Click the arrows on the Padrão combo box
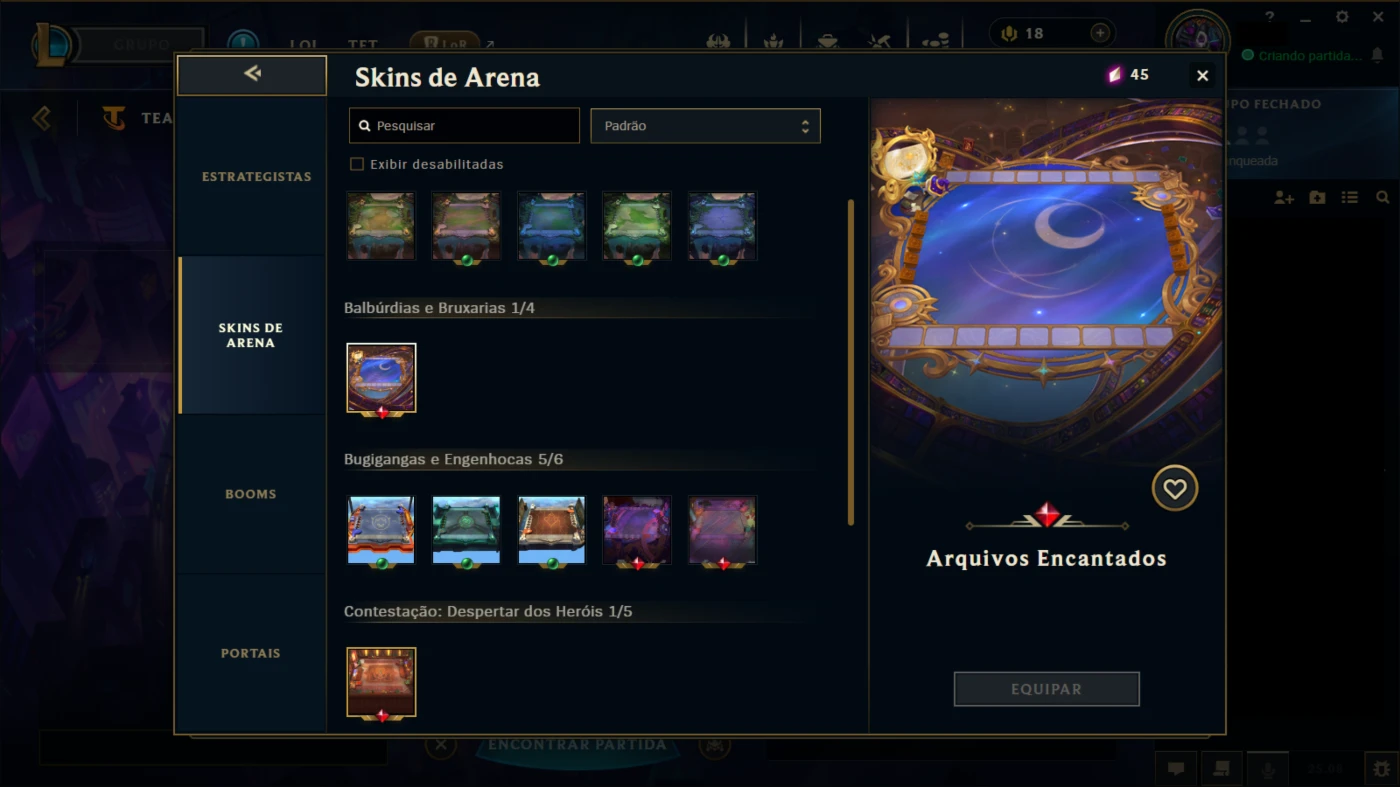 [805, 126]
